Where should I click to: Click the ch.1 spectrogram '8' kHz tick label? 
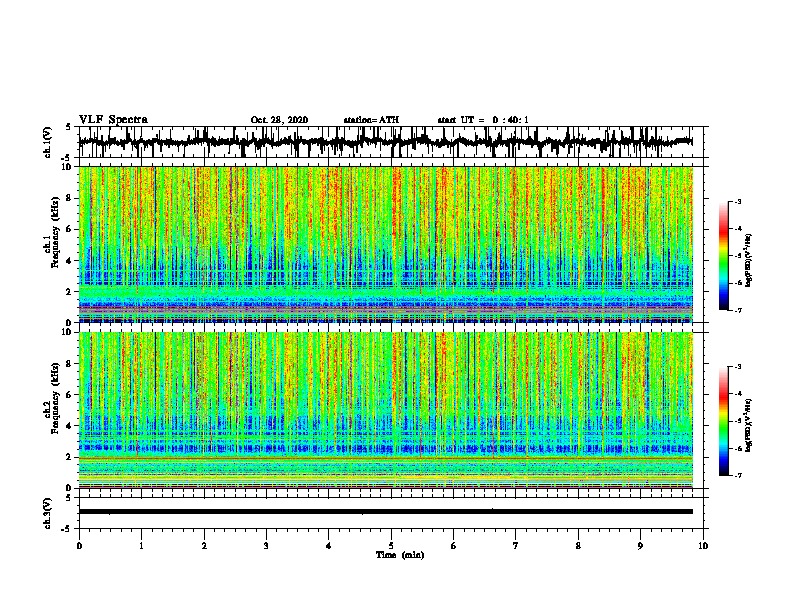(x=69, y=198)
